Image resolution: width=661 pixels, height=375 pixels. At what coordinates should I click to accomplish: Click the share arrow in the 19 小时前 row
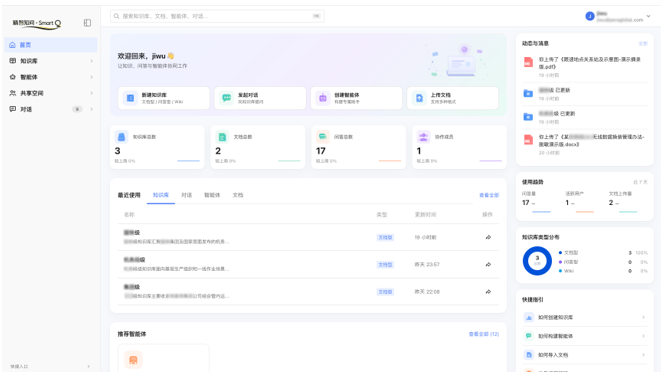(488, 237)
